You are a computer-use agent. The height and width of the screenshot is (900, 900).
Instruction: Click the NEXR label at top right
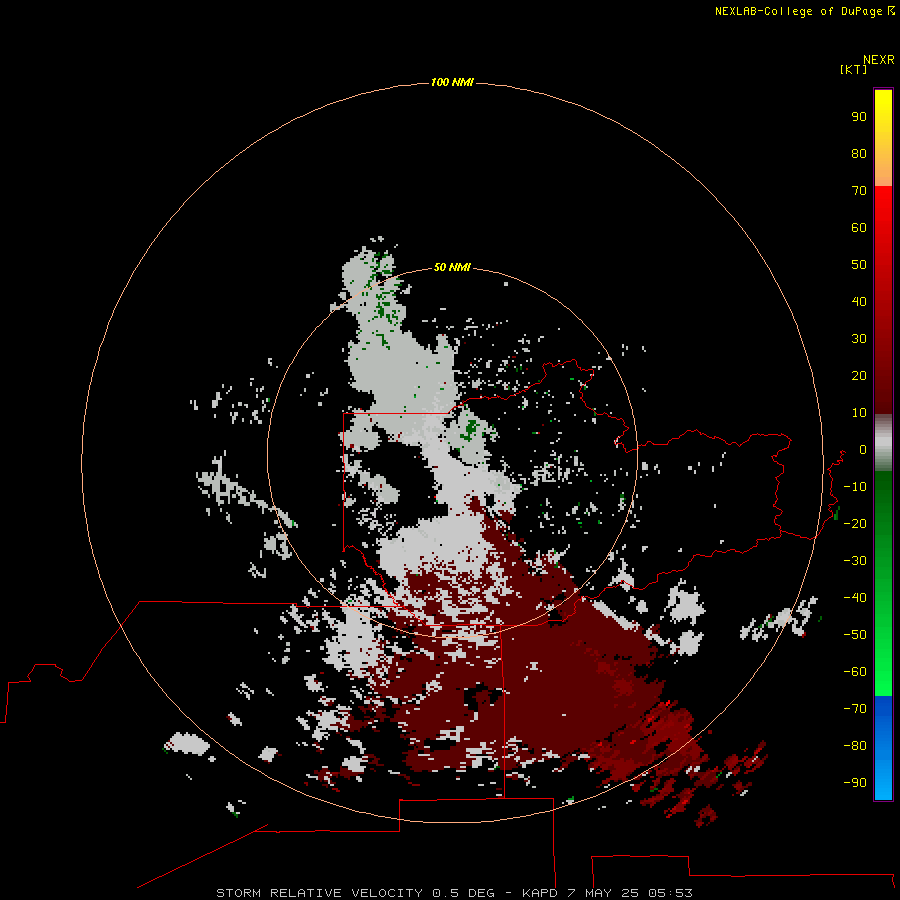[x=878, y=60]
